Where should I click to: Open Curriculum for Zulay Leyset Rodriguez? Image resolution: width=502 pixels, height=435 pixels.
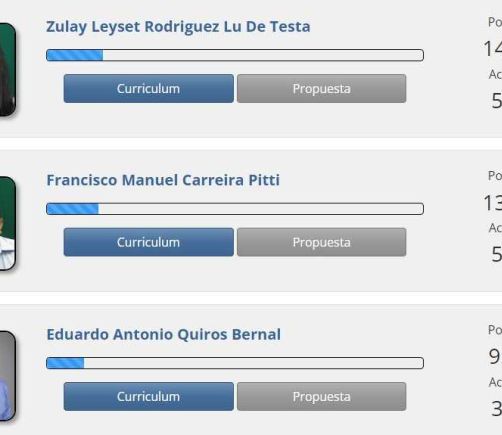click(149, 88)
